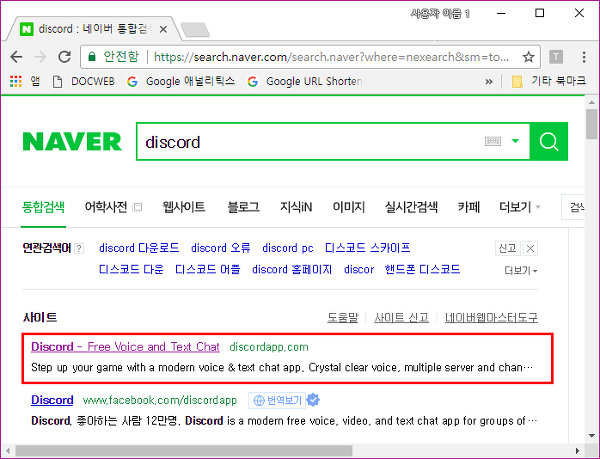The height and width of the screenshot is (459, 600).
Task: Click the green magnifier search button
Action: tap(549, 142)
